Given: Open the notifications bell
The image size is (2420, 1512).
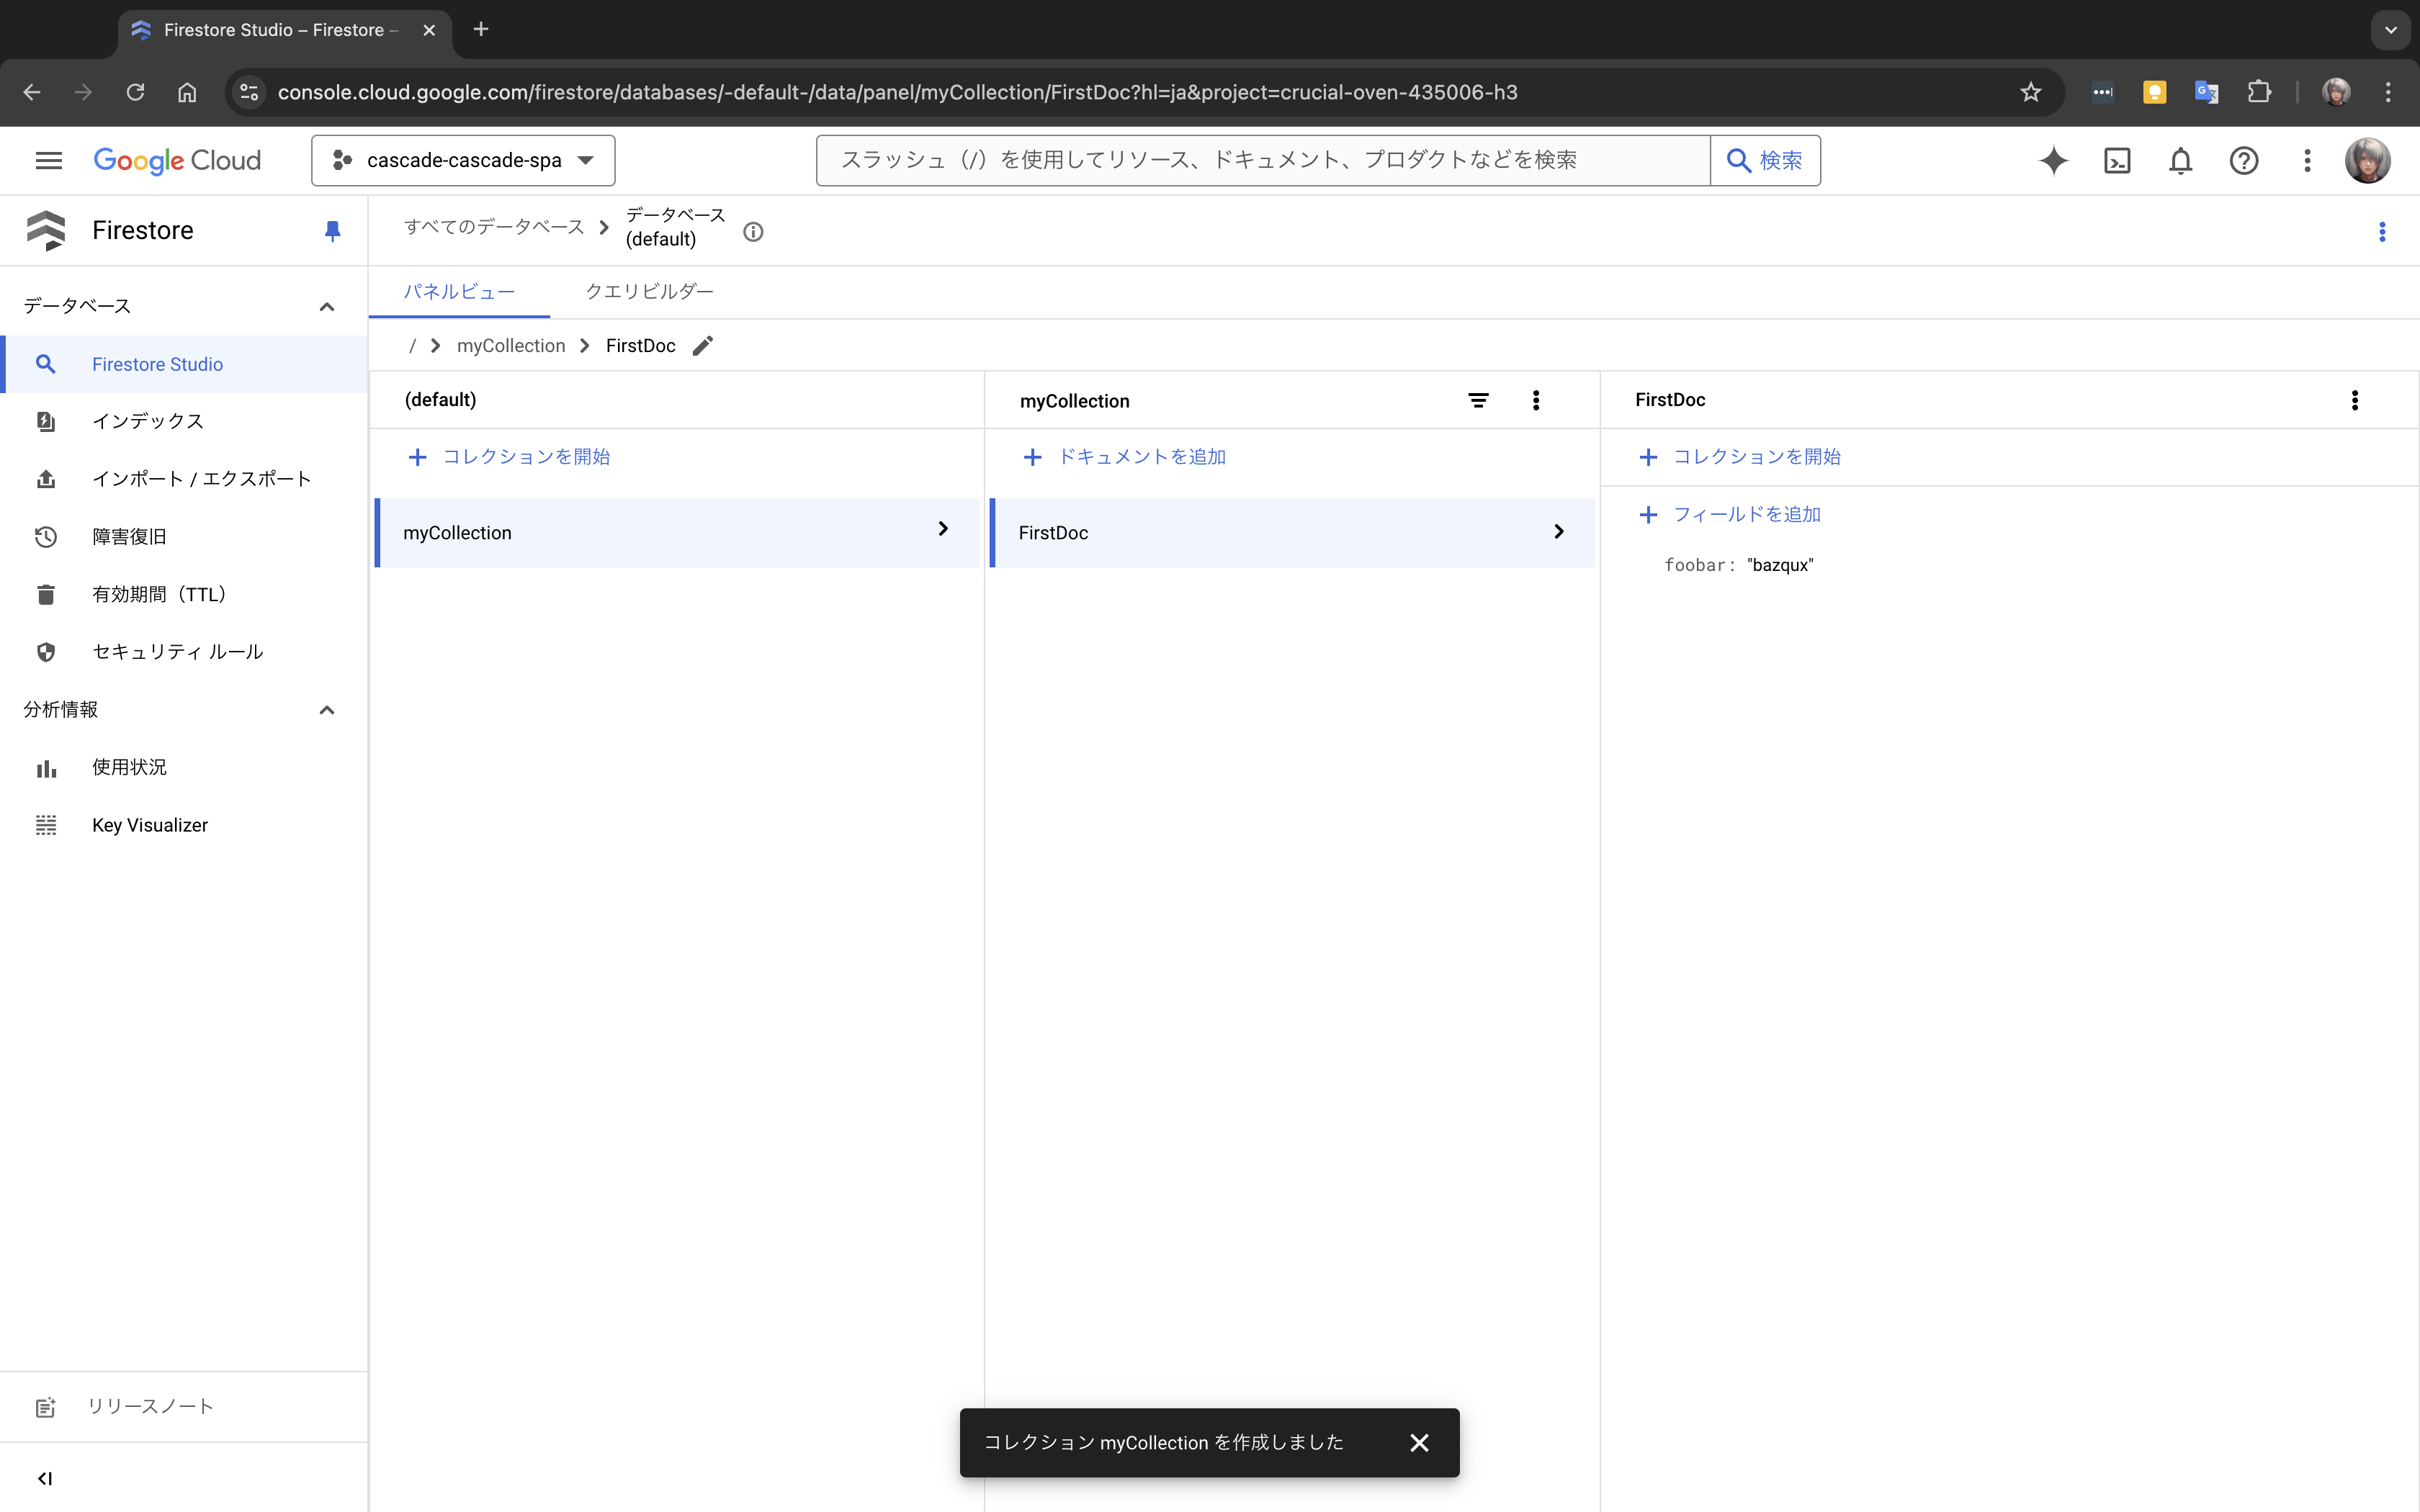Looking at the screenshot, I should 2180,161.
